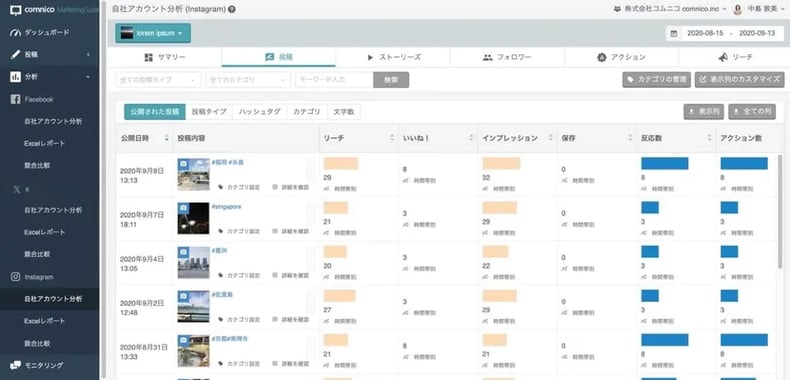The height and width of the screenshot is (380, 790).
Task: Click the Facebook logo icon in sidebar
Action: 16,99
